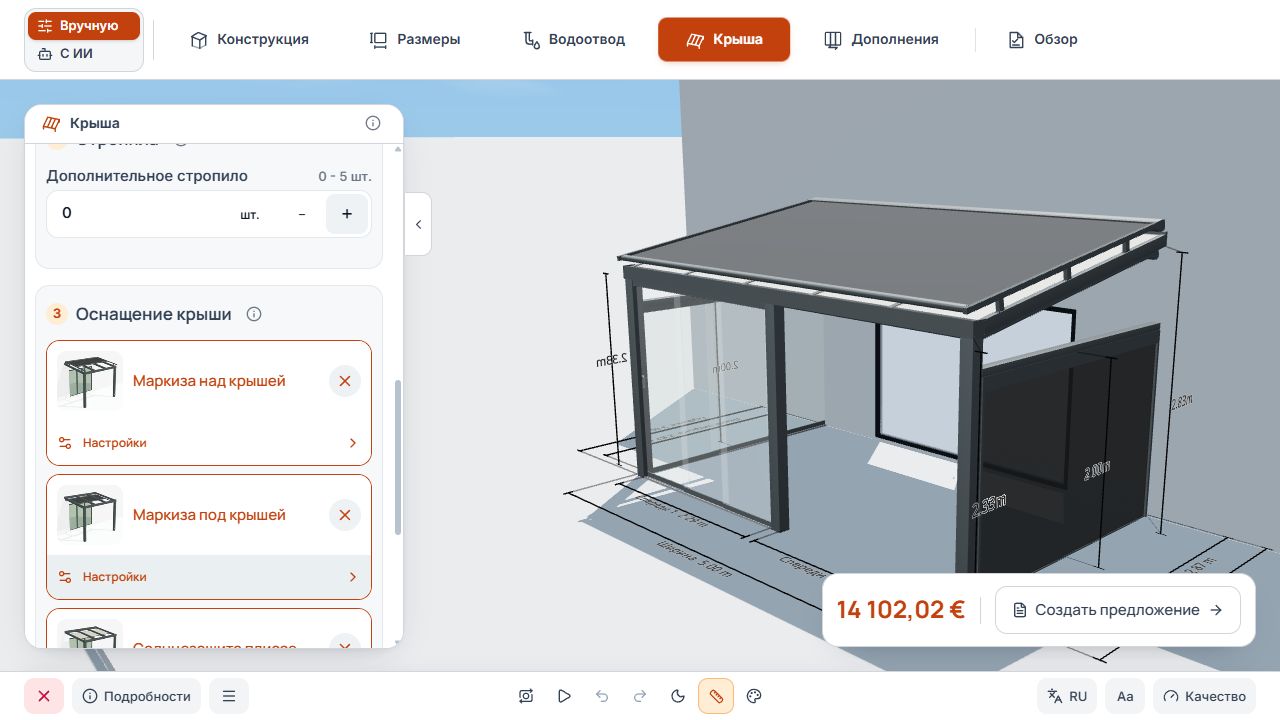Click the Aa font size button
1280x720 pixels.
click(1125, 696)
